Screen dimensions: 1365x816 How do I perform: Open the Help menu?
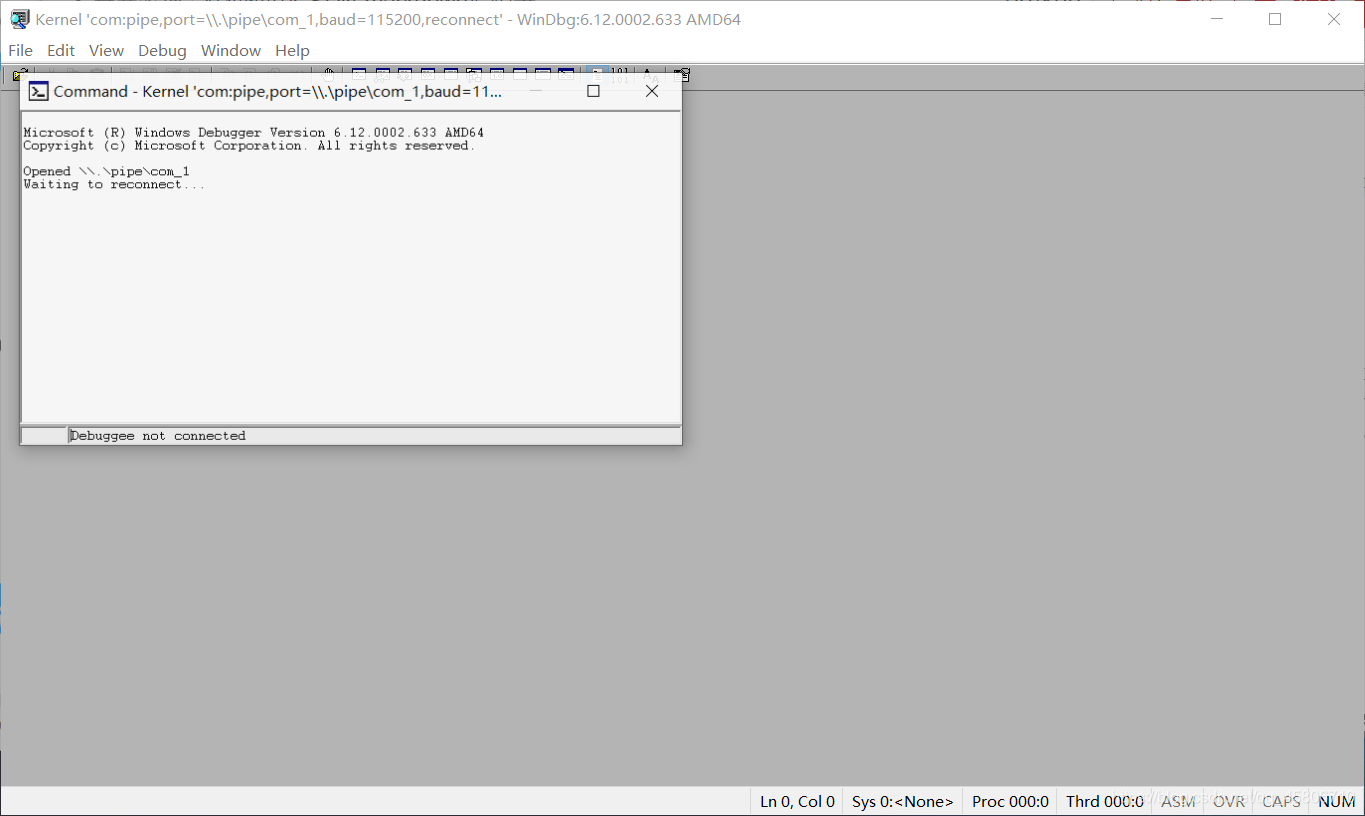click(292, 50)
